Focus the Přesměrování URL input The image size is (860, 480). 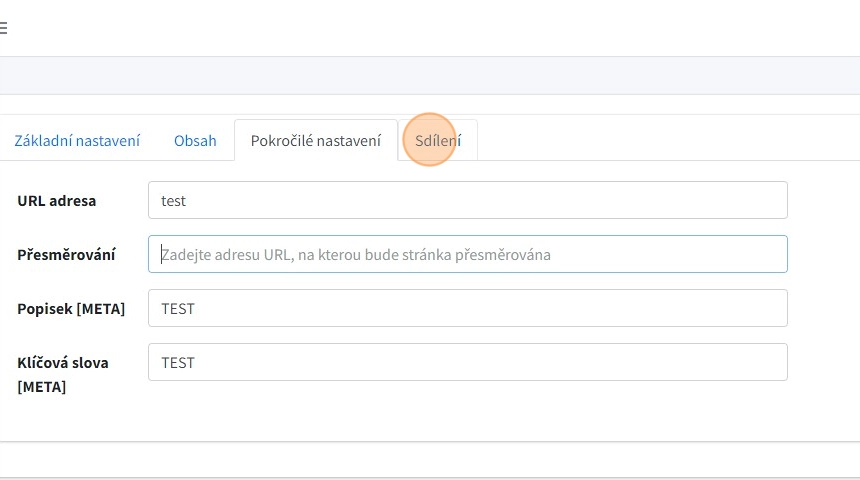point(467,254)
